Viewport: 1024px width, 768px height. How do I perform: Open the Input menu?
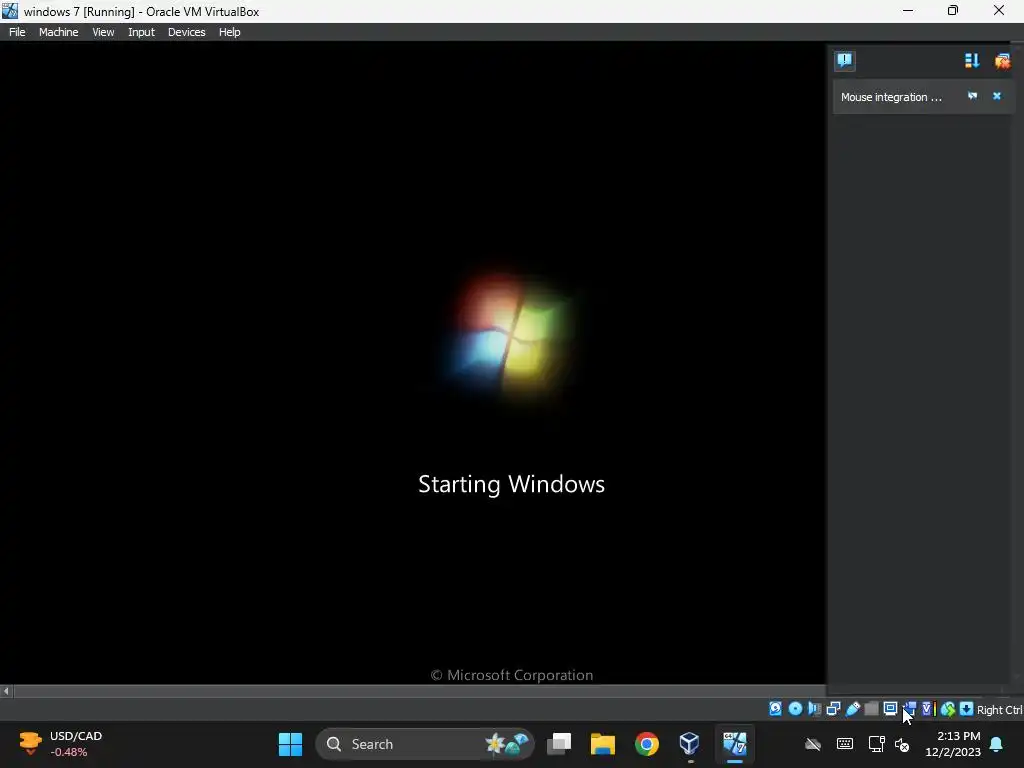(141, 32)
